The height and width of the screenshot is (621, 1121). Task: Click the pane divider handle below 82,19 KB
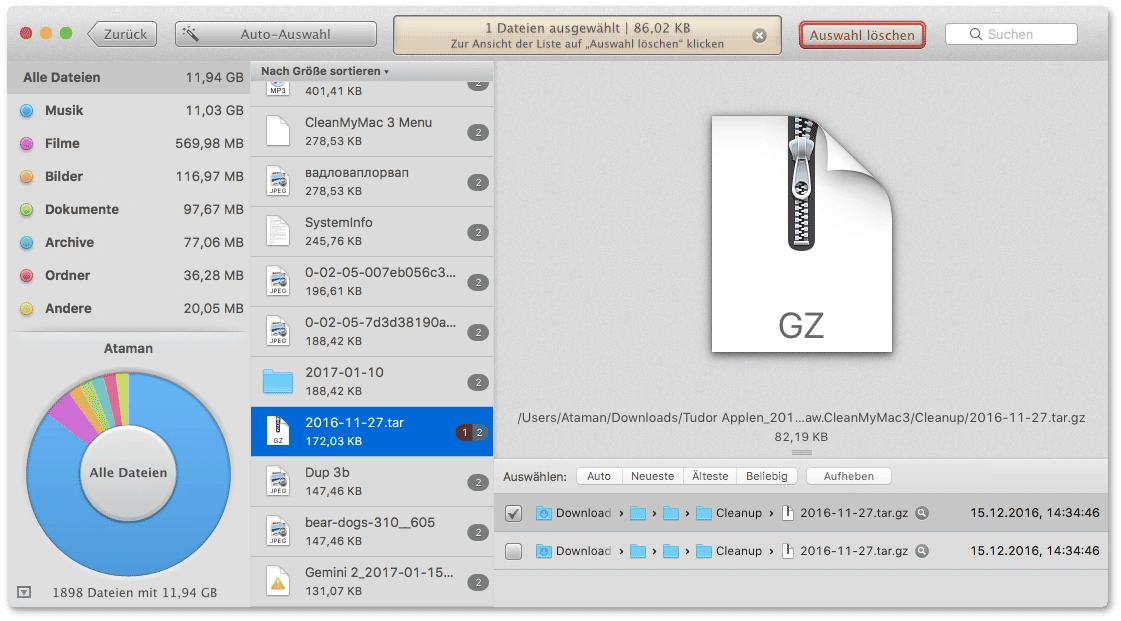801,452
